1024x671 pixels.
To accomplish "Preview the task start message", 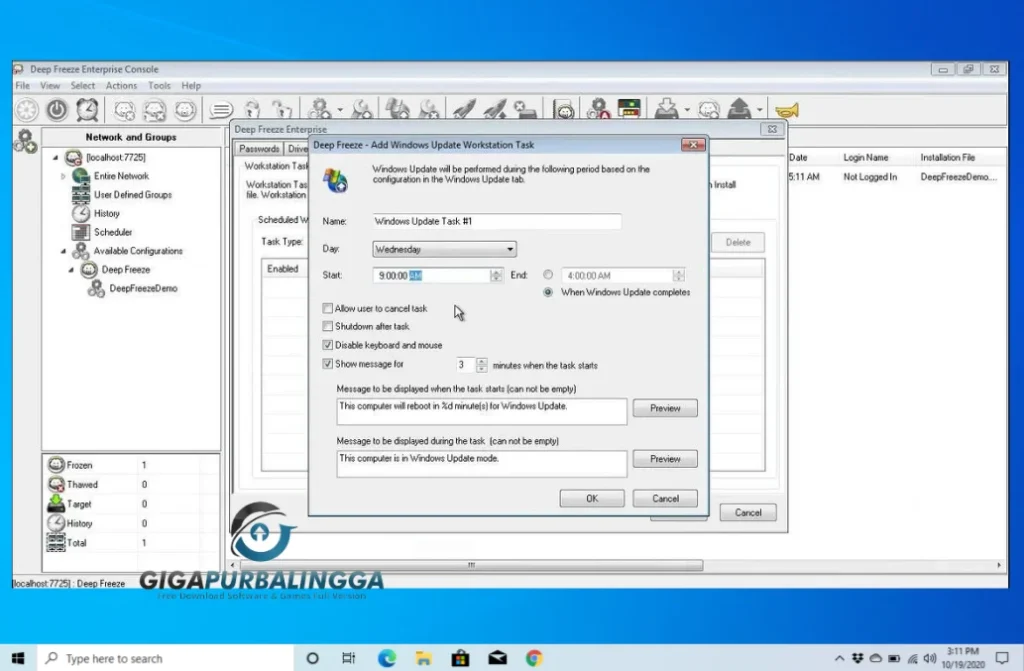I will click(x=665, y=409).
